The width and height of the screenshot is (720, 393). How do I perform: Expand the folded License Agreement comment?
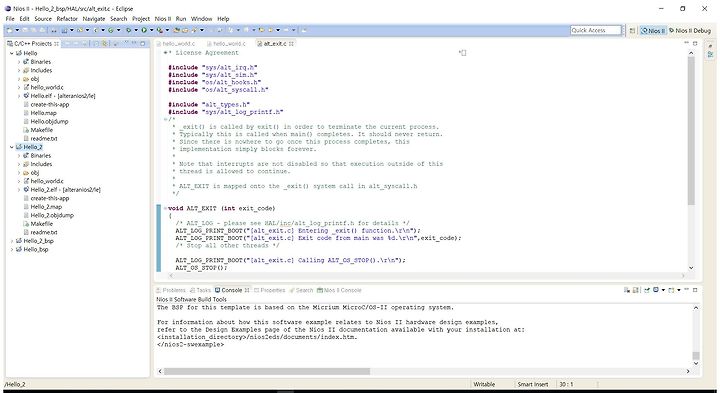click(165, 53)
